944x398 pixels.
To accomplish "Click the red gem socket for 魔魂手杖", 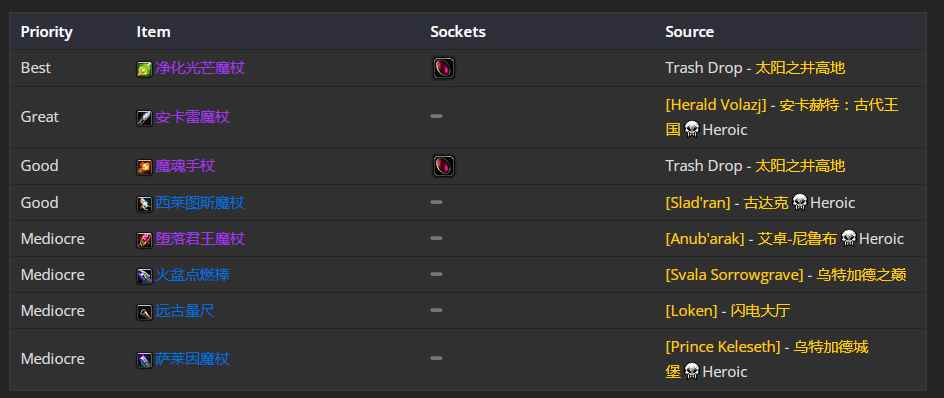I will click(x=444, y=166).
